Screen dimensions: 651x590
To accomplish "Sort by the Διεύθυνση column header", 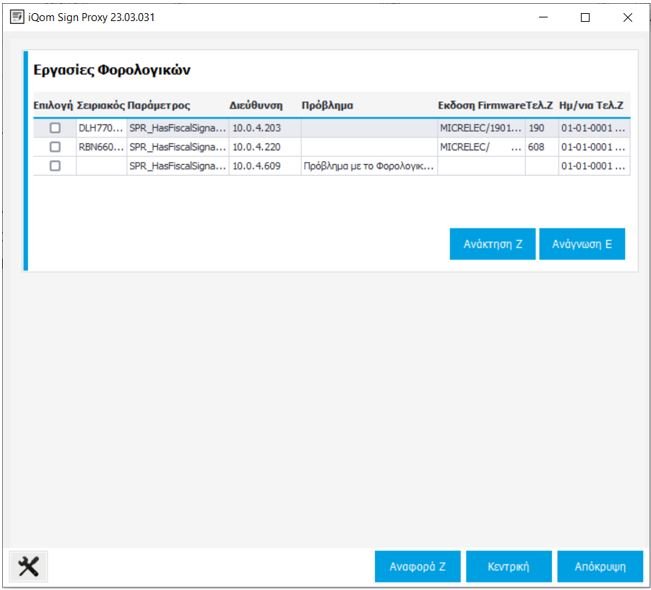I will click(257, 105).
